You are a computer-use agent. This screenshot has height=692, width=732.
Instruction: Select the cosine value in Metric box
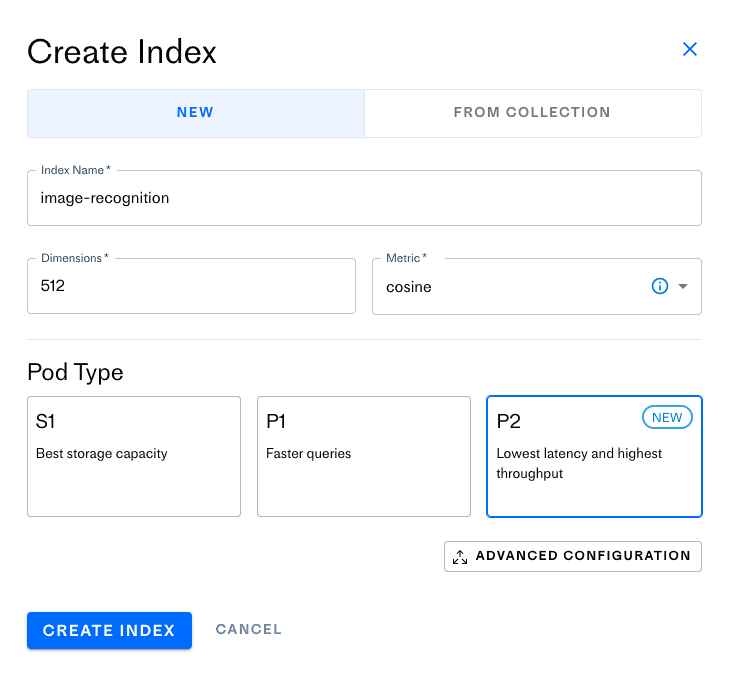[410, 287]
